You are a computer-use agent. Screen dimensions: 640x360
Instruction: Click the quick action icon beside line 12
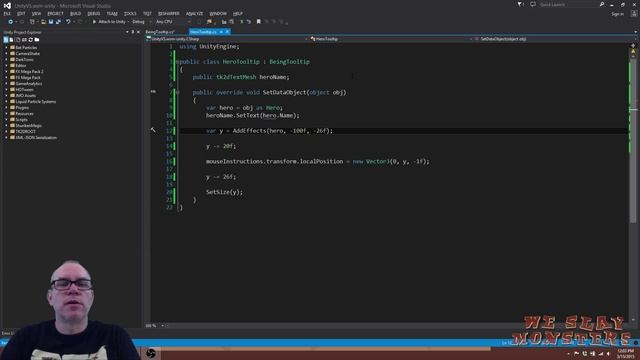[153, 130]
